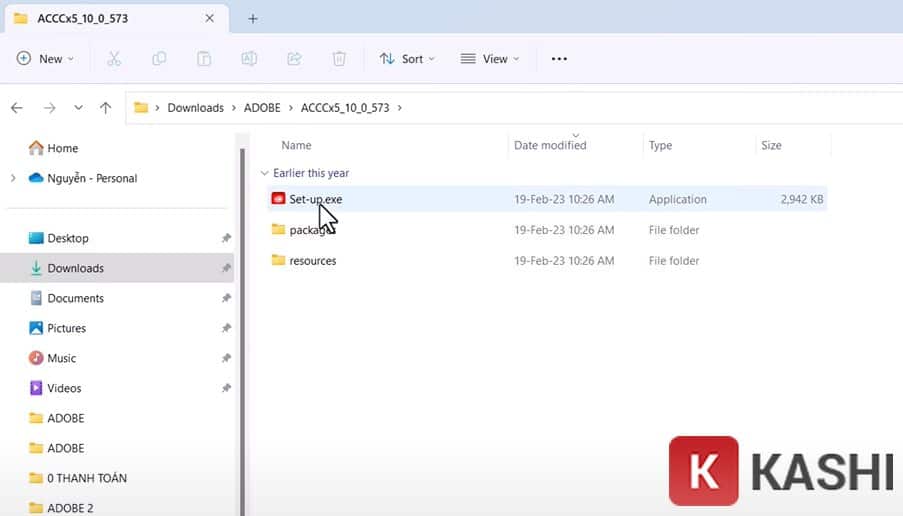Unpin Documents using its pin icon

point(226,298)
